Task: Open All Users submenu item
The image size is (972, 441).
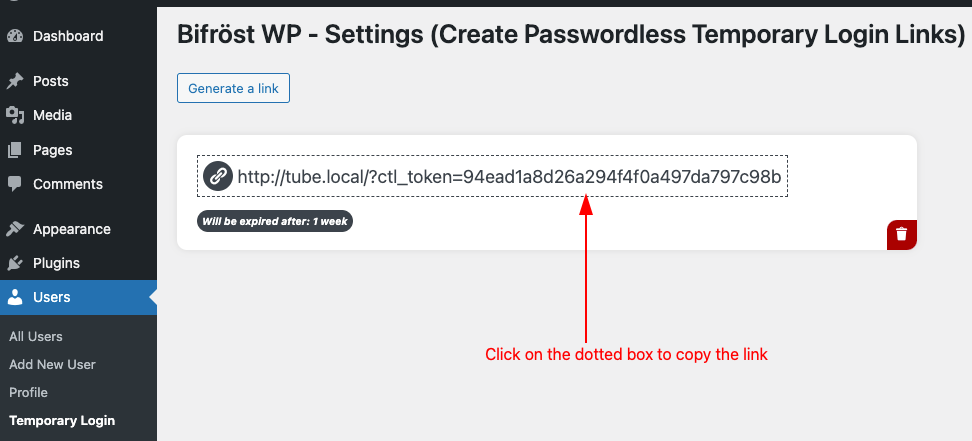Action: (x=36, y=336)
